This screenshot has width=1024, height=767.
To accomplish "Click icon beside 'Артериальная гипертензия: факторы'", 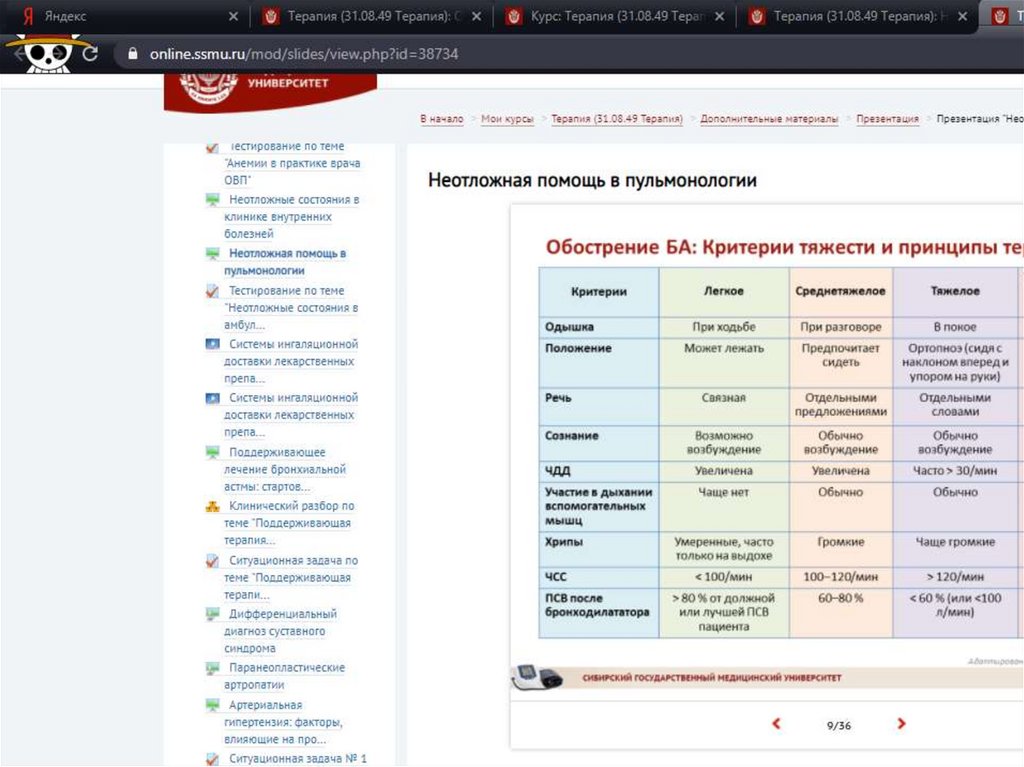I will coord(212,706).
